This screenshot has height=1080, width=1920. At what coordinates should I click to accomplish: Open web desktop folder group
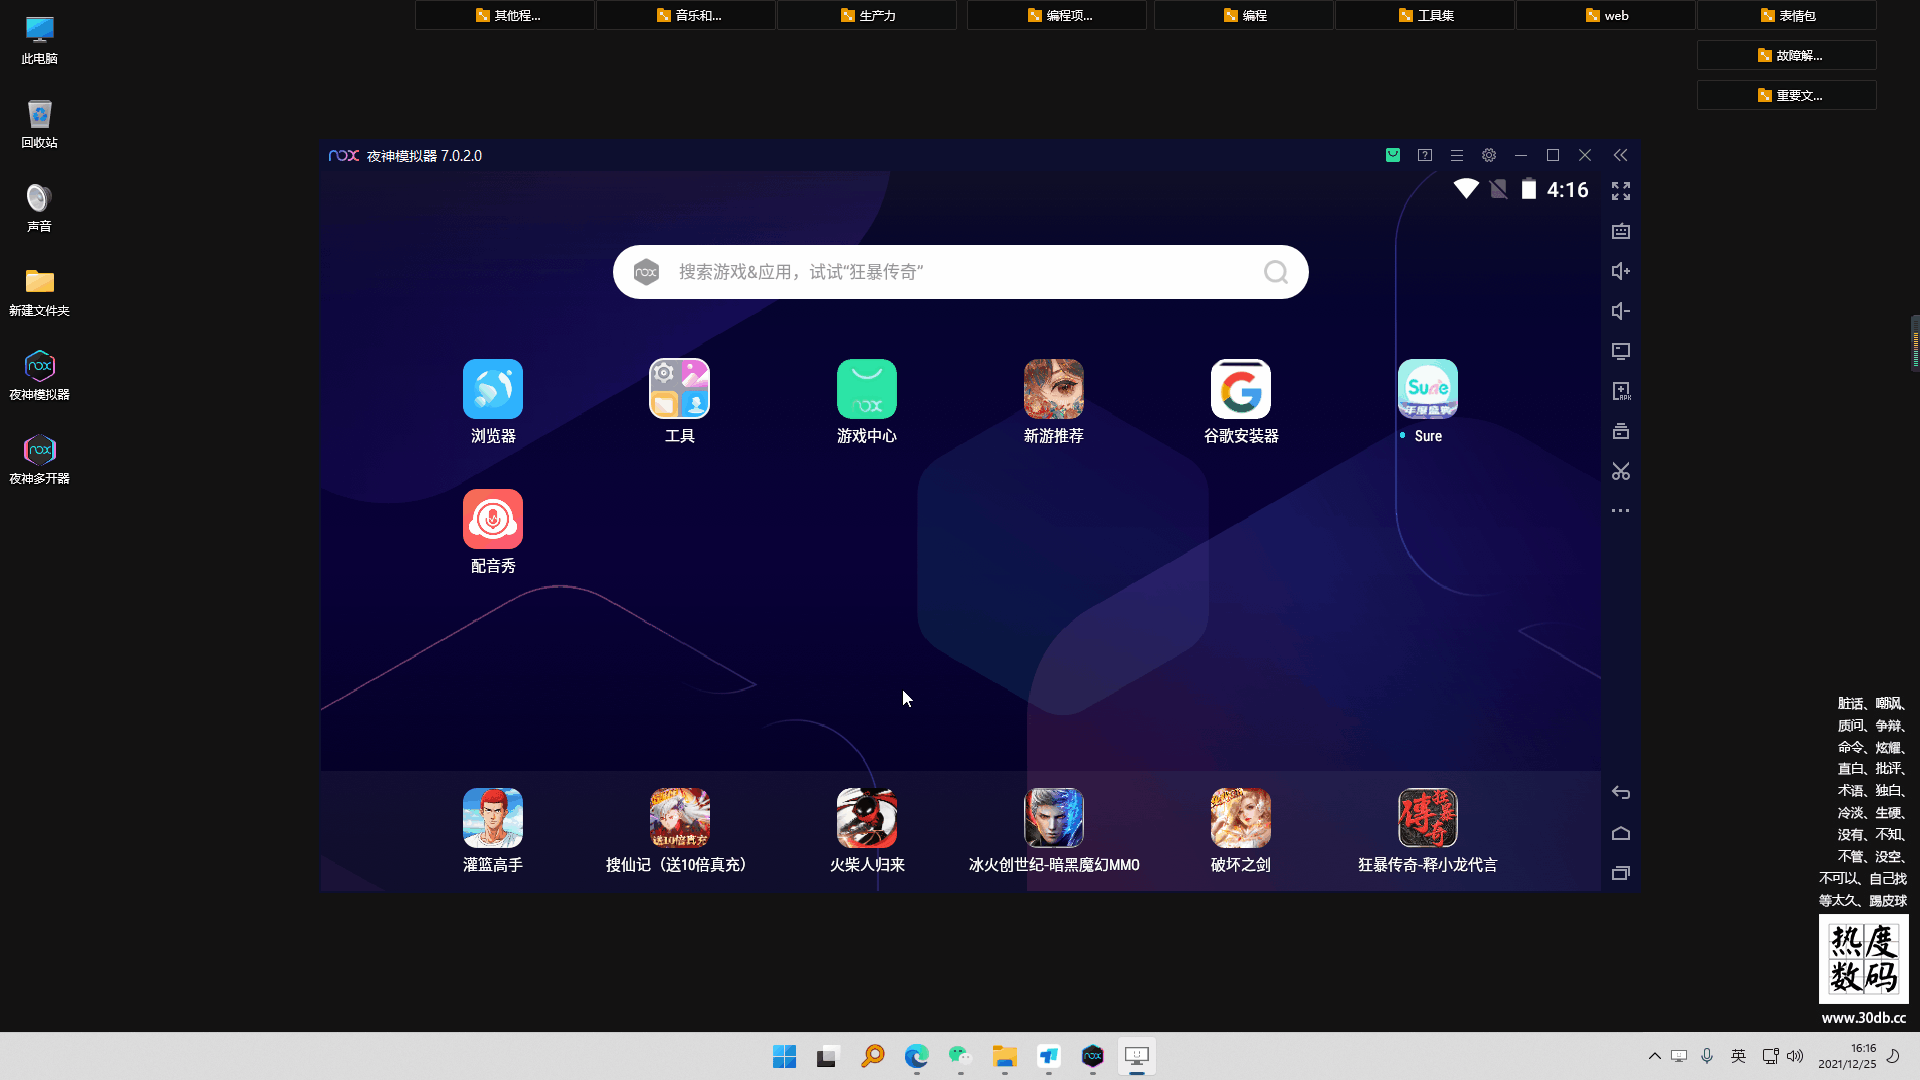coord(1606,15)
